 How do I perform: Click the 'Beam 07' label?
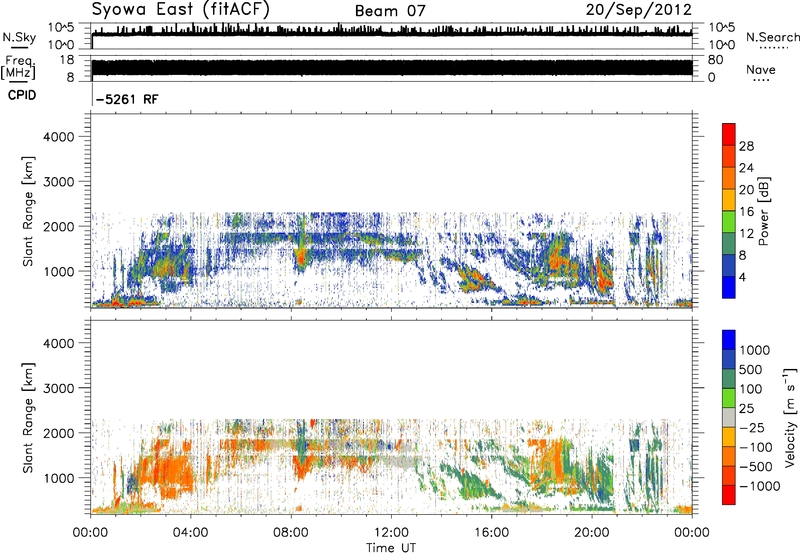point(390,11)
